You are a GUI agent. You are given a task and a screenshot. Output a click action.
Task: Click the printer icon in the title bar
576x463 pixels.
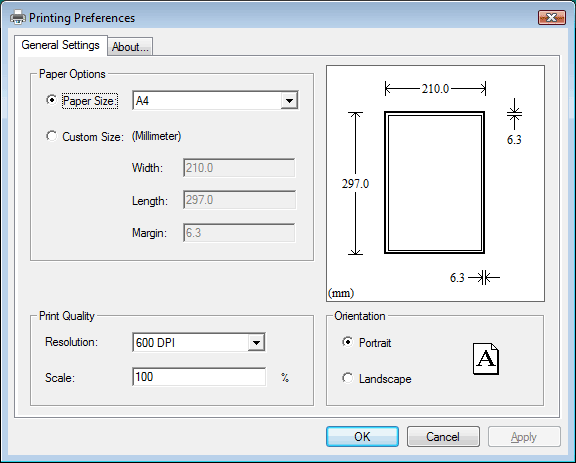point(18,18)
